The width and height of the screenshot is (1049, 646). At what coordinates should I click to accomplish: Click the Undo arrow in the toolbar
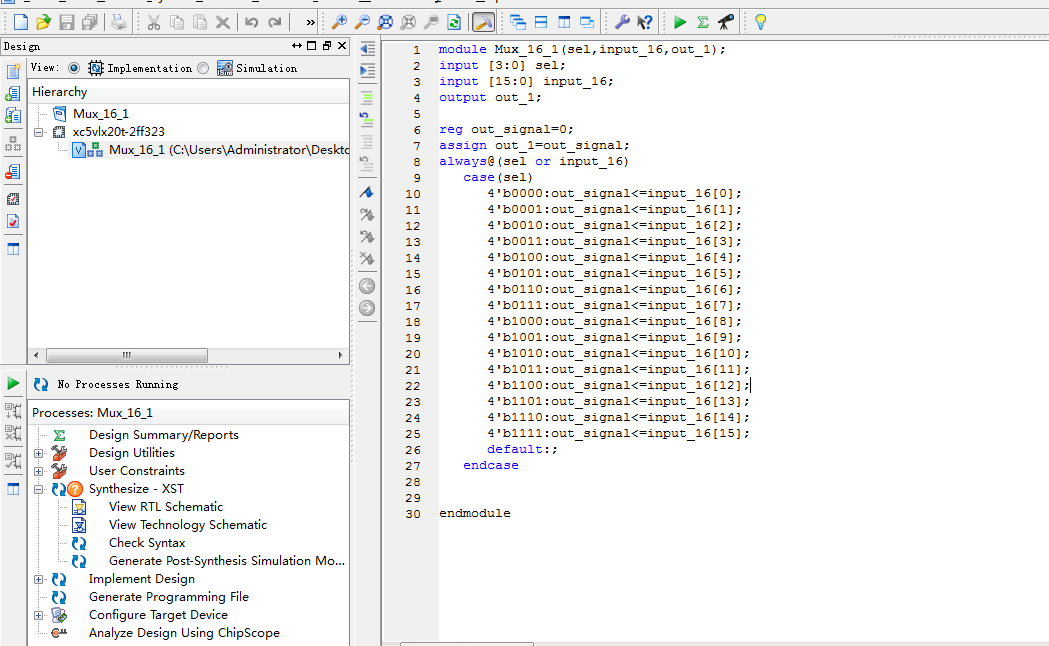(x=251, y=22)
